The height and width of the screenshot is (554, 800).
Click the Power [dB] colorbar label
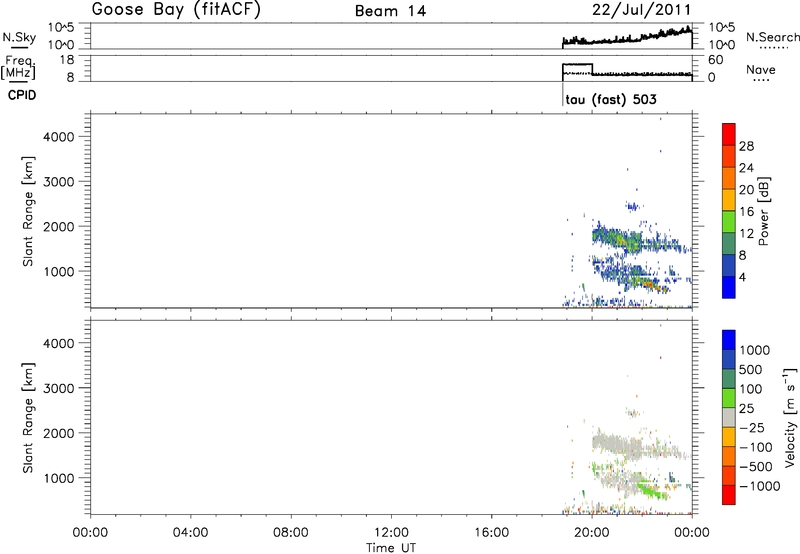click(x=763, y=211)
